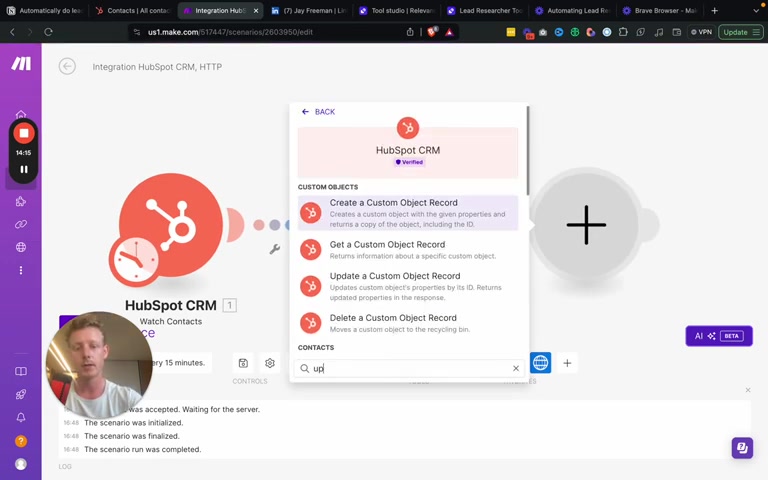
Task: Open the Brave wallet icon
Action: click(676, 32)
